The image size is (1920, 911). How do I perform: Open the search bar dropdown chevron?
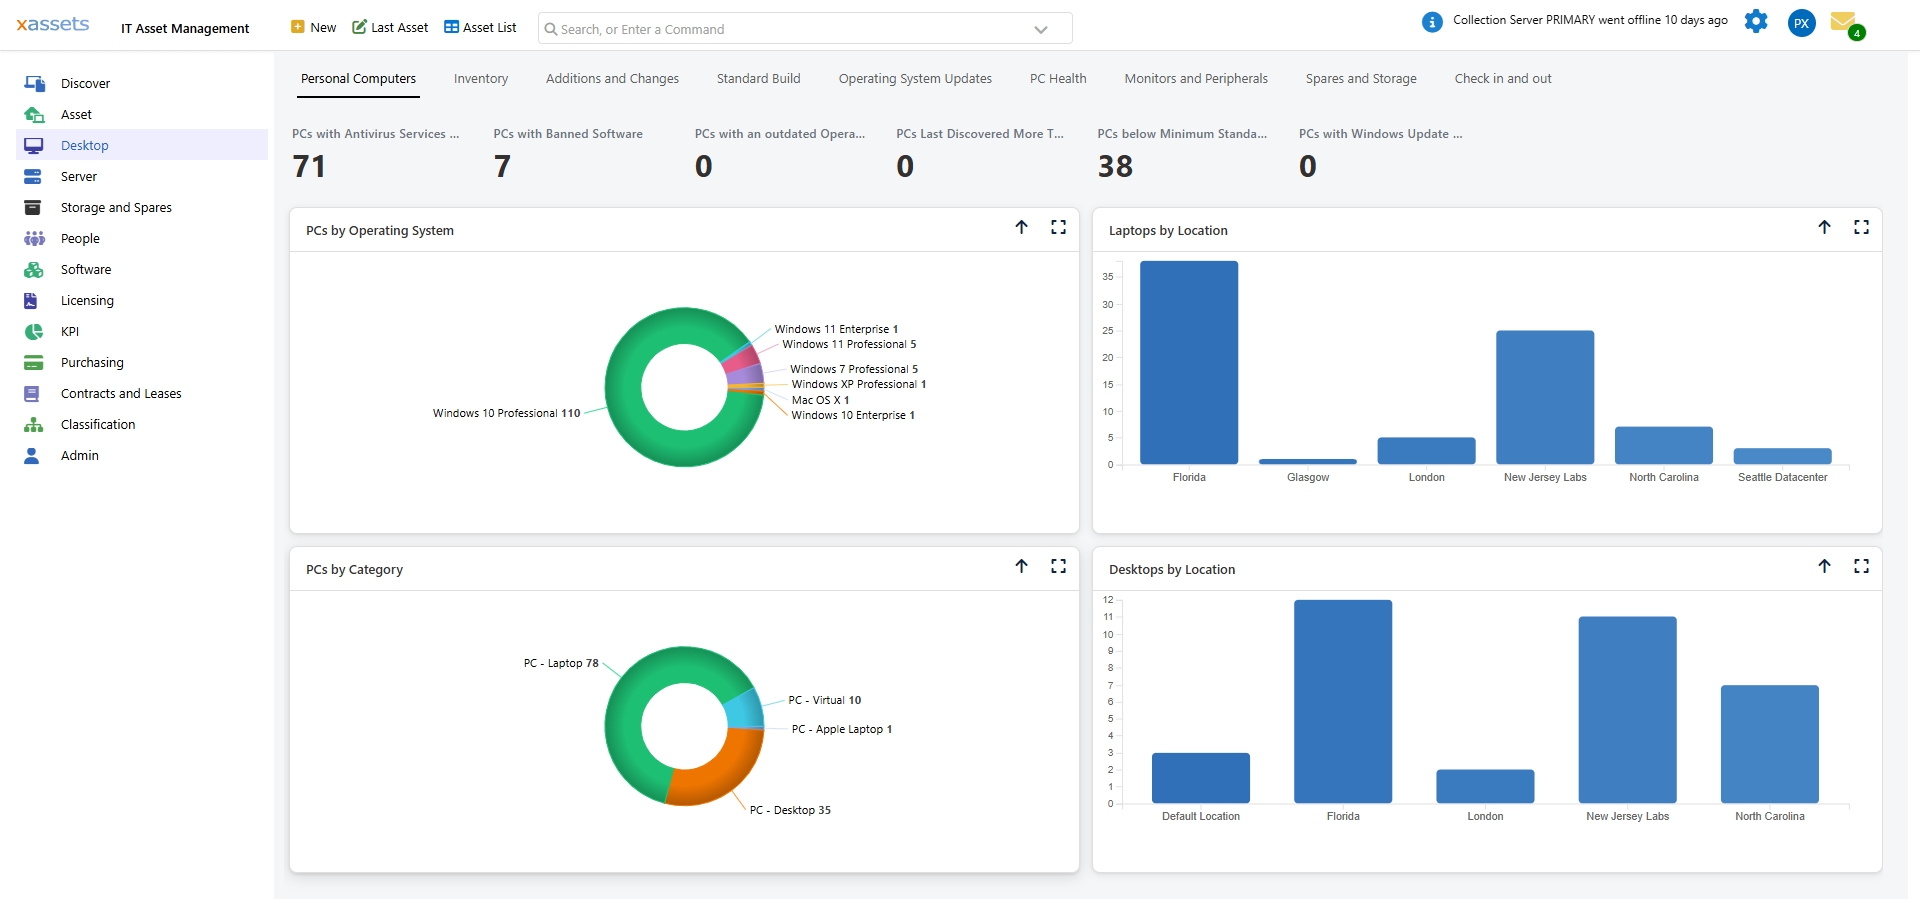1041,28
